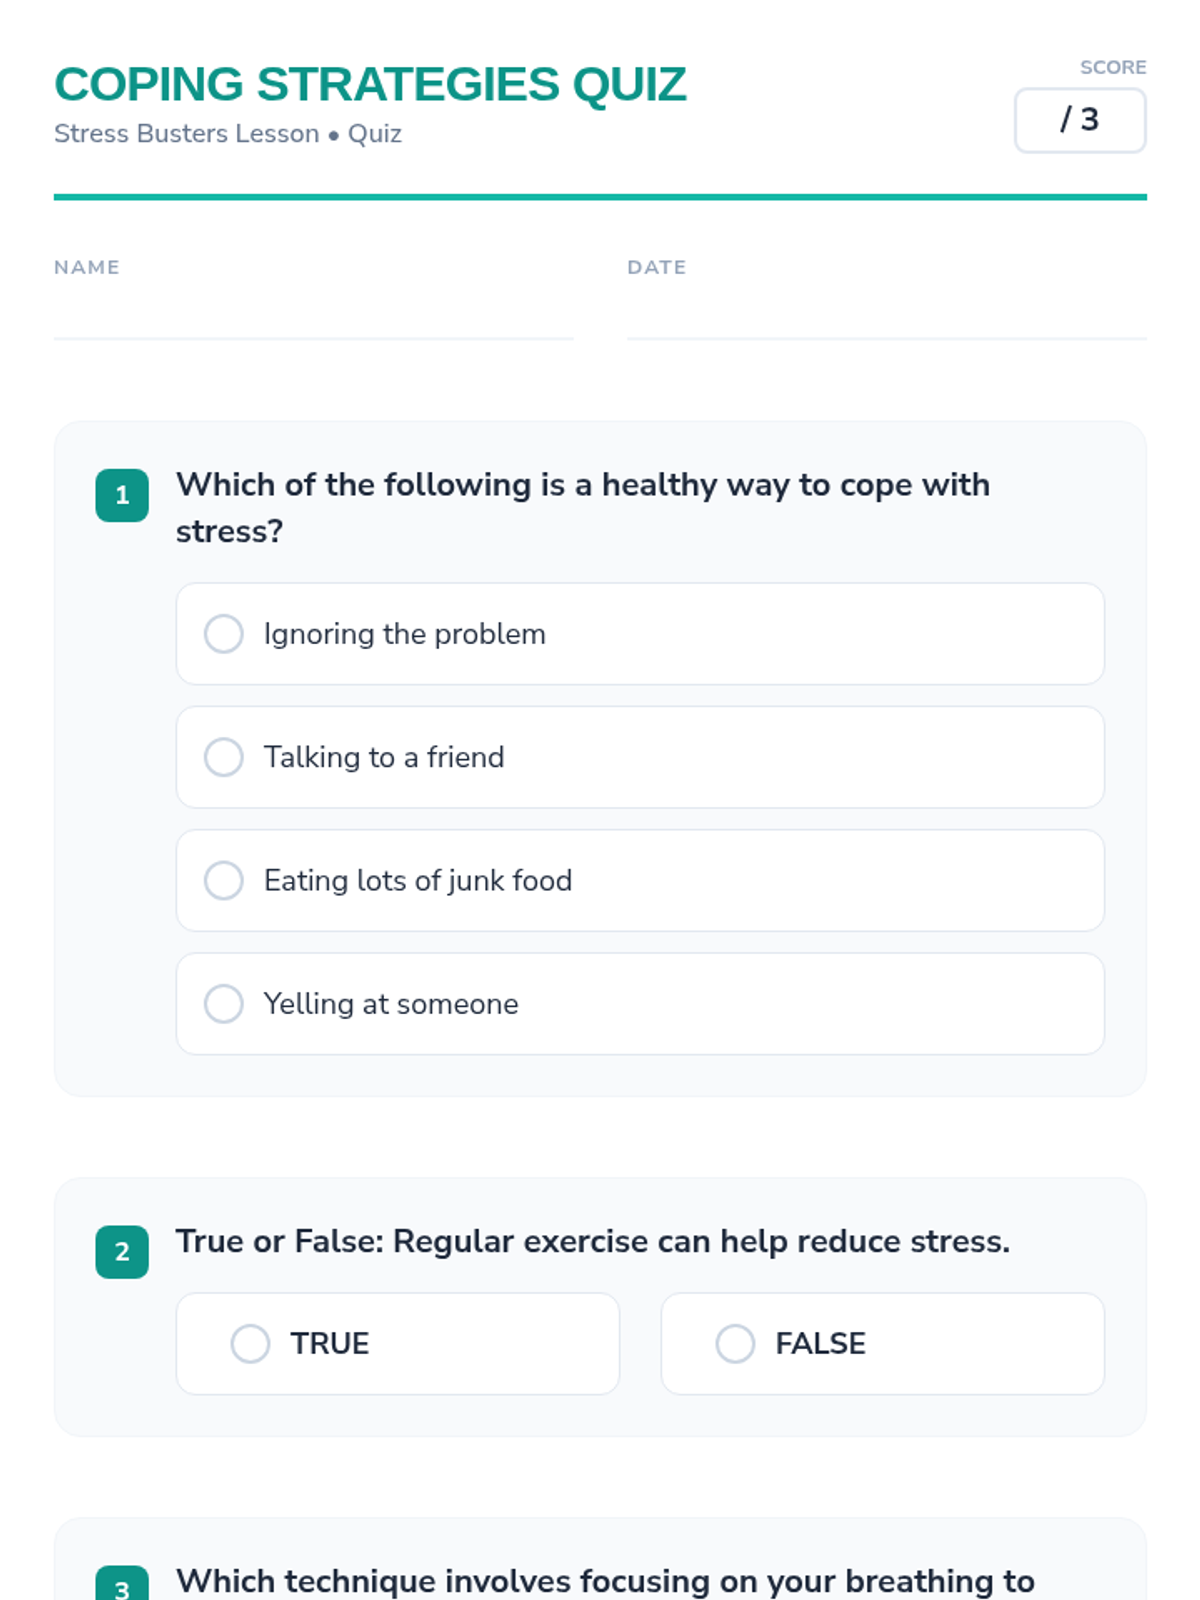Click the "Coping Strategies Quiz" title

coord(370,85)
